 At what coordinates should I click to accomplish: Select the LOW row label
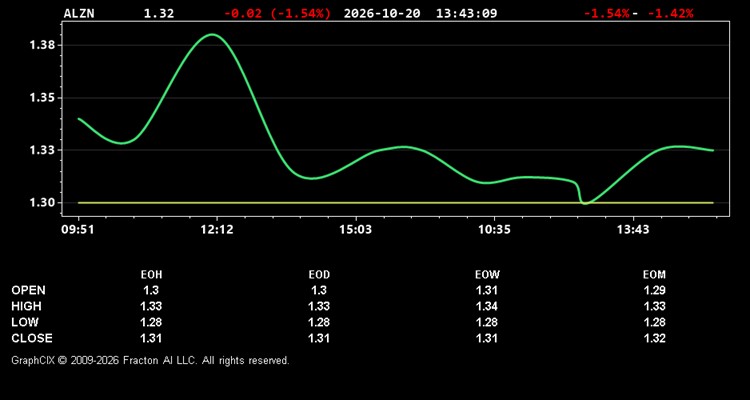pos(25,322)
